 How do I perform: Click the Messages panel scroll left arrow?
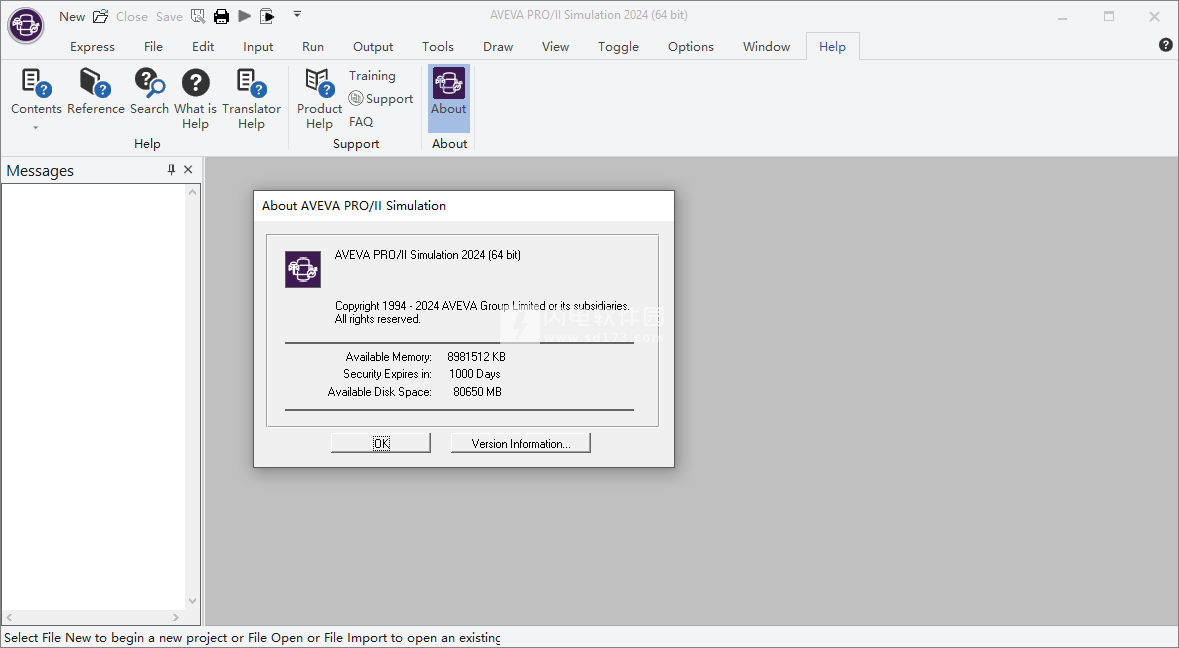(10, 617)
